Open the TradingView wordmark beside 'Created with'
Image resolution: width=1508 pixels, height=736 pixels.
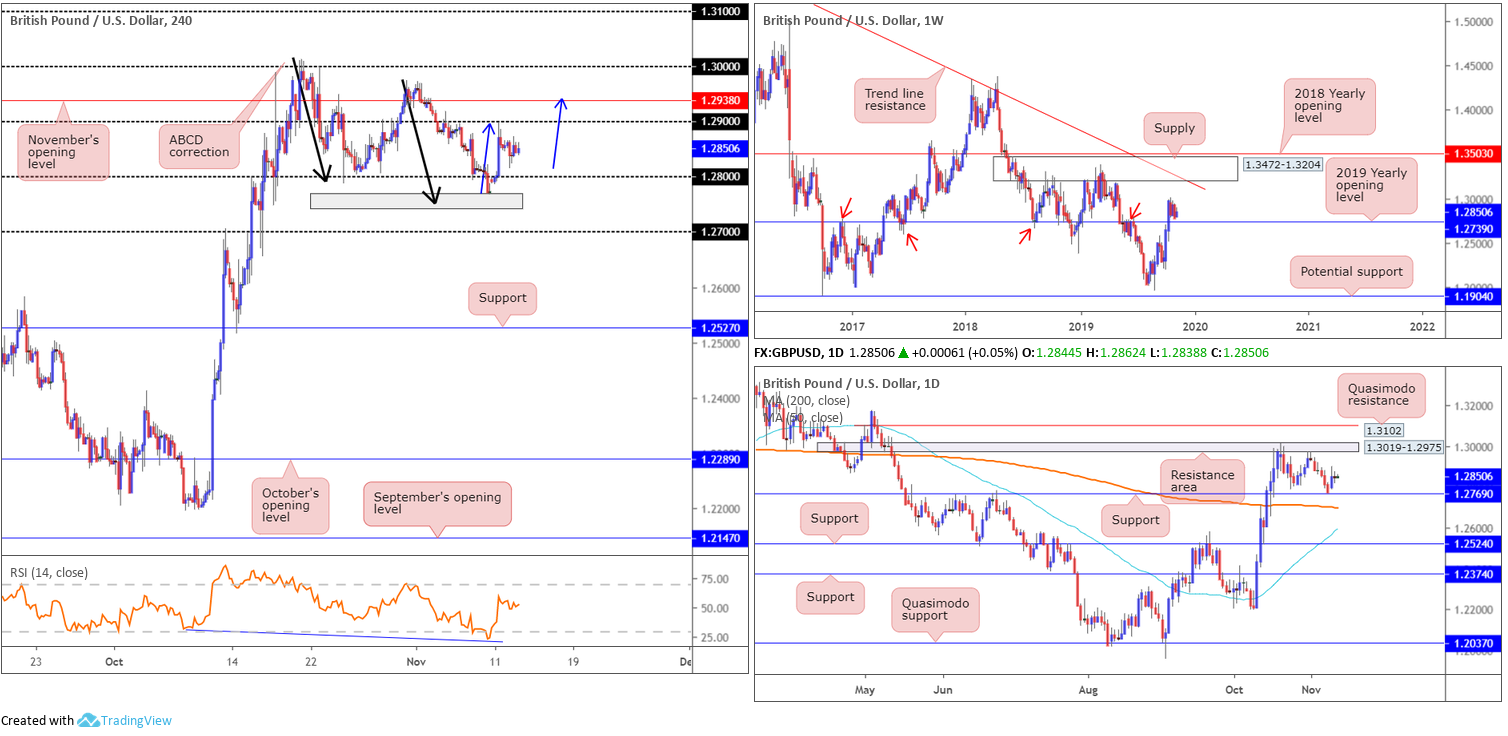coord(135,720)
